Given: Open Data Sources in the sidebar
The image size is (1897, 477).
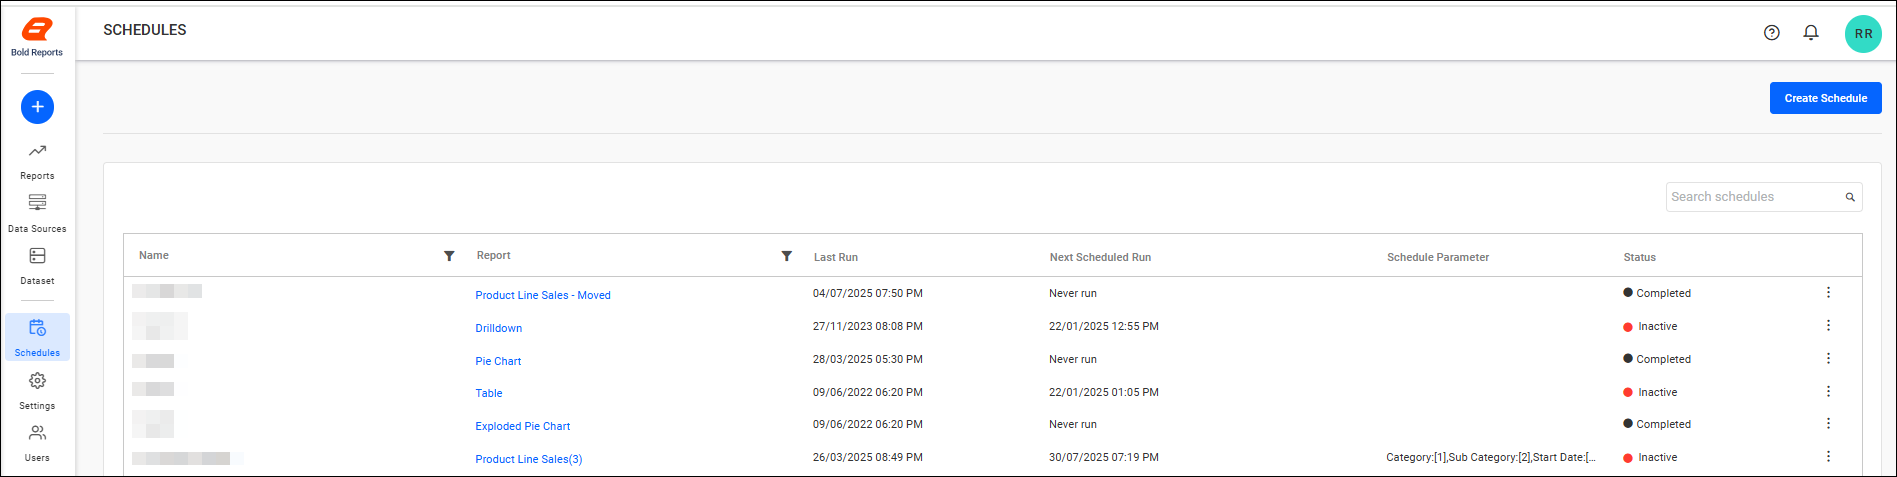Looking at the screenshot, I should pyautogui.click(x=37, y=214).
